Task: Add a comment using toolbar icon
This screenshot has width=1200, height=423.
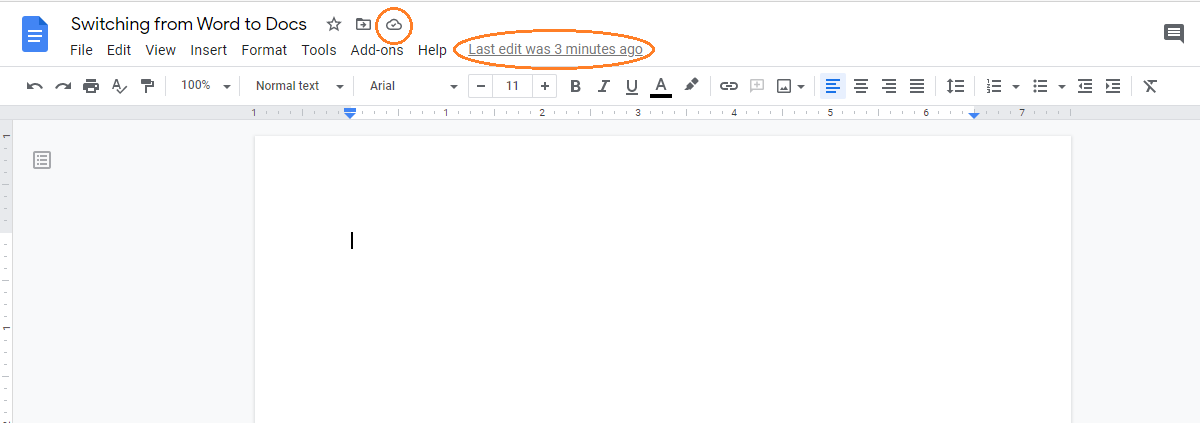Action: pyautogui.click(x=757, y=86)
